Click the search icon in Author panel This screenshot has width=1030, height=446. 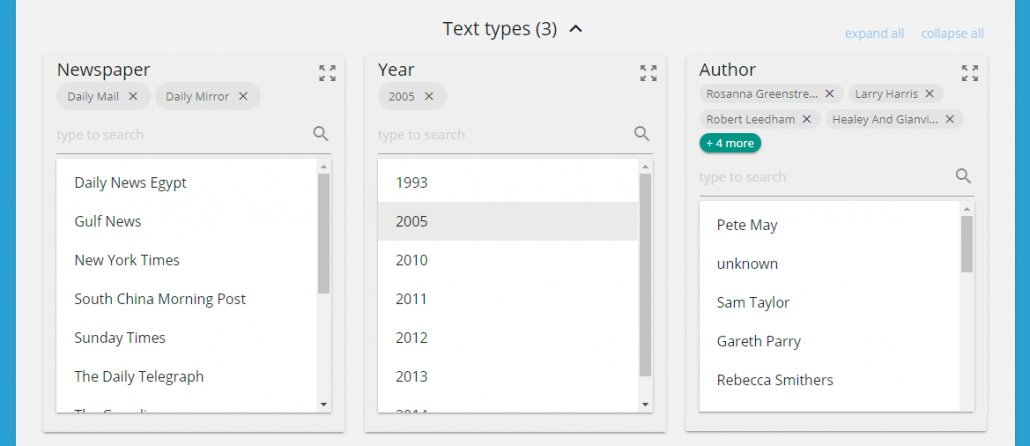pyautogui.click(x=963, y=176)
